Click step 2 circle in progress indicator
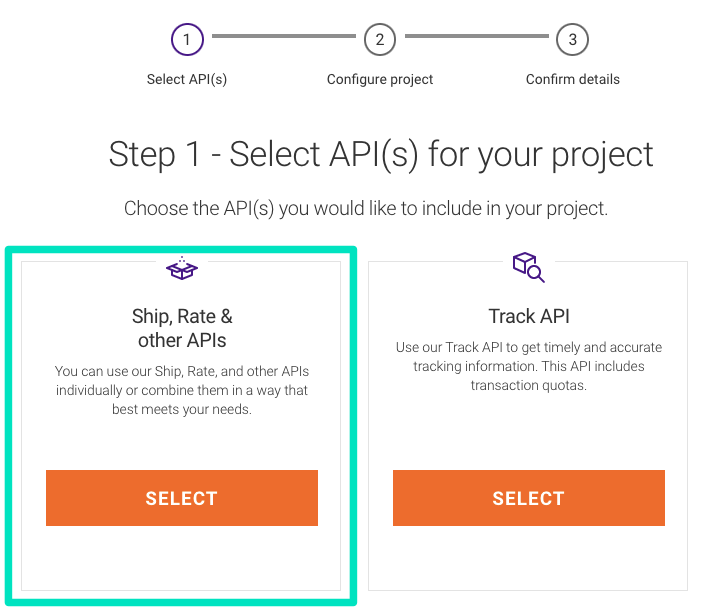 (x=380, y=39)
